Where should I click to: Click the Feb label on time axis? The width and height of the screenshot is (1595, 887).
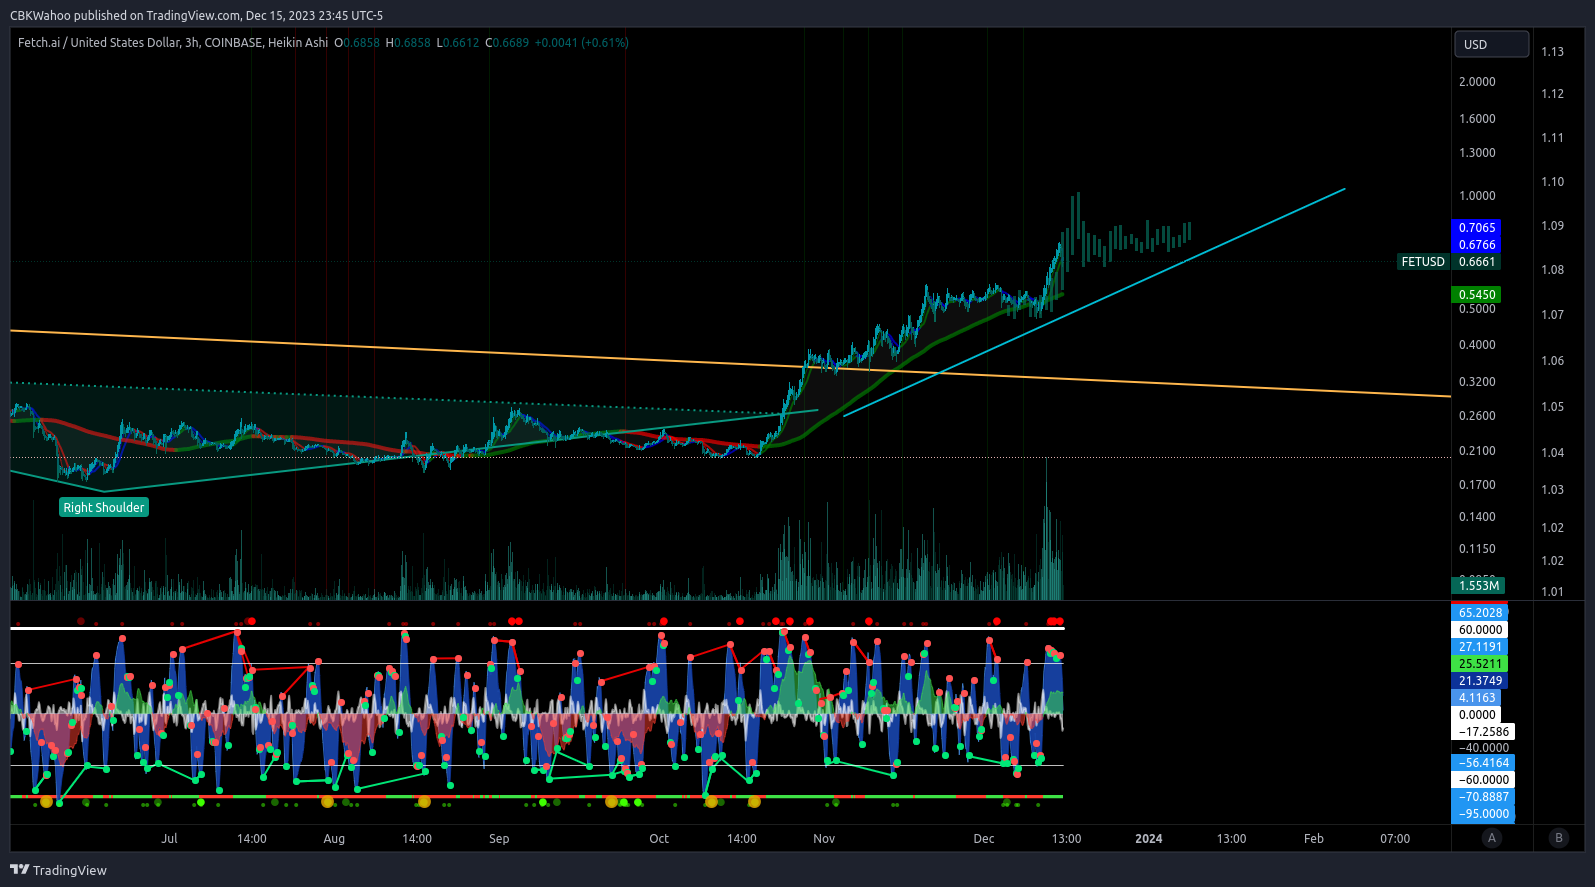(x=1314, y=839)
